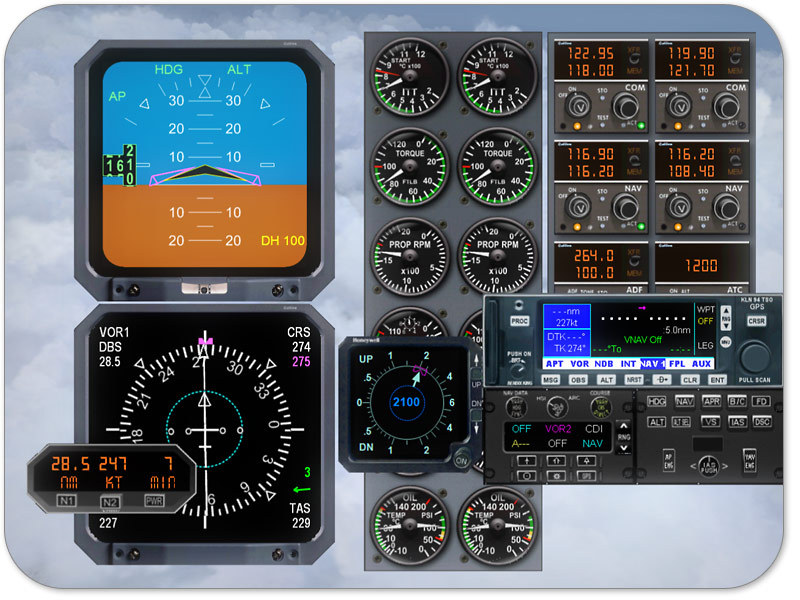Flip XFR/MEM switch on NAV 108.40 radio
The image size is (800, 600).
pos(735,161)
